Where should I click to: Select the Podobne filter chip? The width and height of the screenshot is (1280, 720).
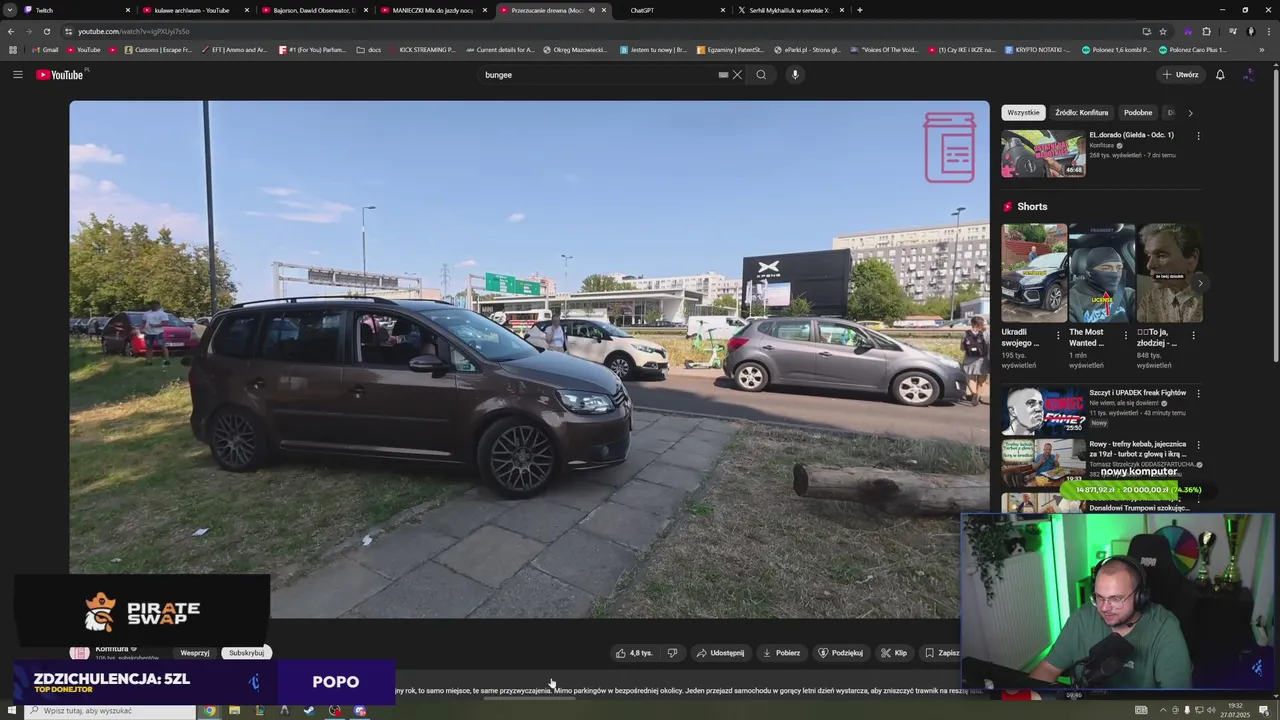(1138, 113)
